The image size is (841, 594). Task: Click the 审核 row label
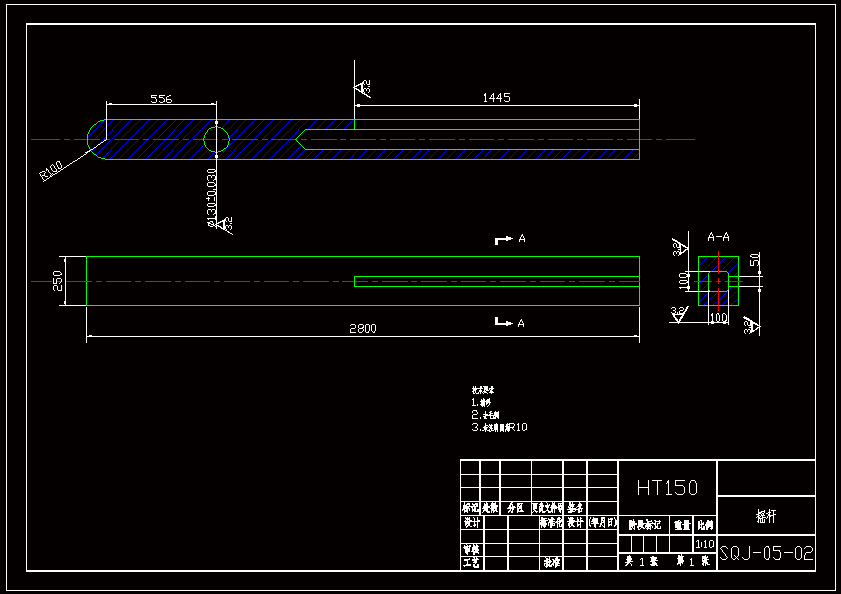coord(471,549)
